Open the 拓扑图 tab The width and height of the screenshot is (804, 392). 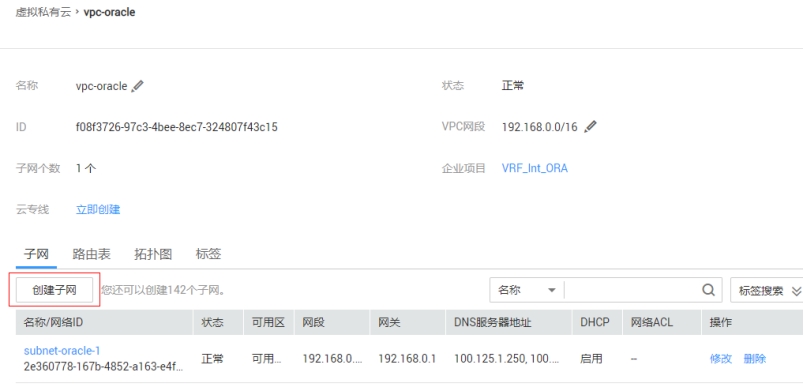[x=153, y=254]
